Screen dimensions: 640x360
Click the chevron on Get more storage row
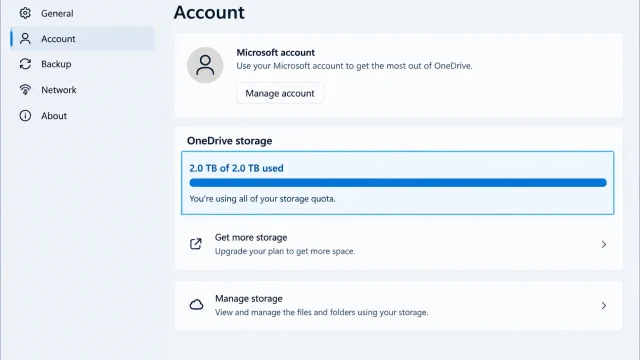604,244
